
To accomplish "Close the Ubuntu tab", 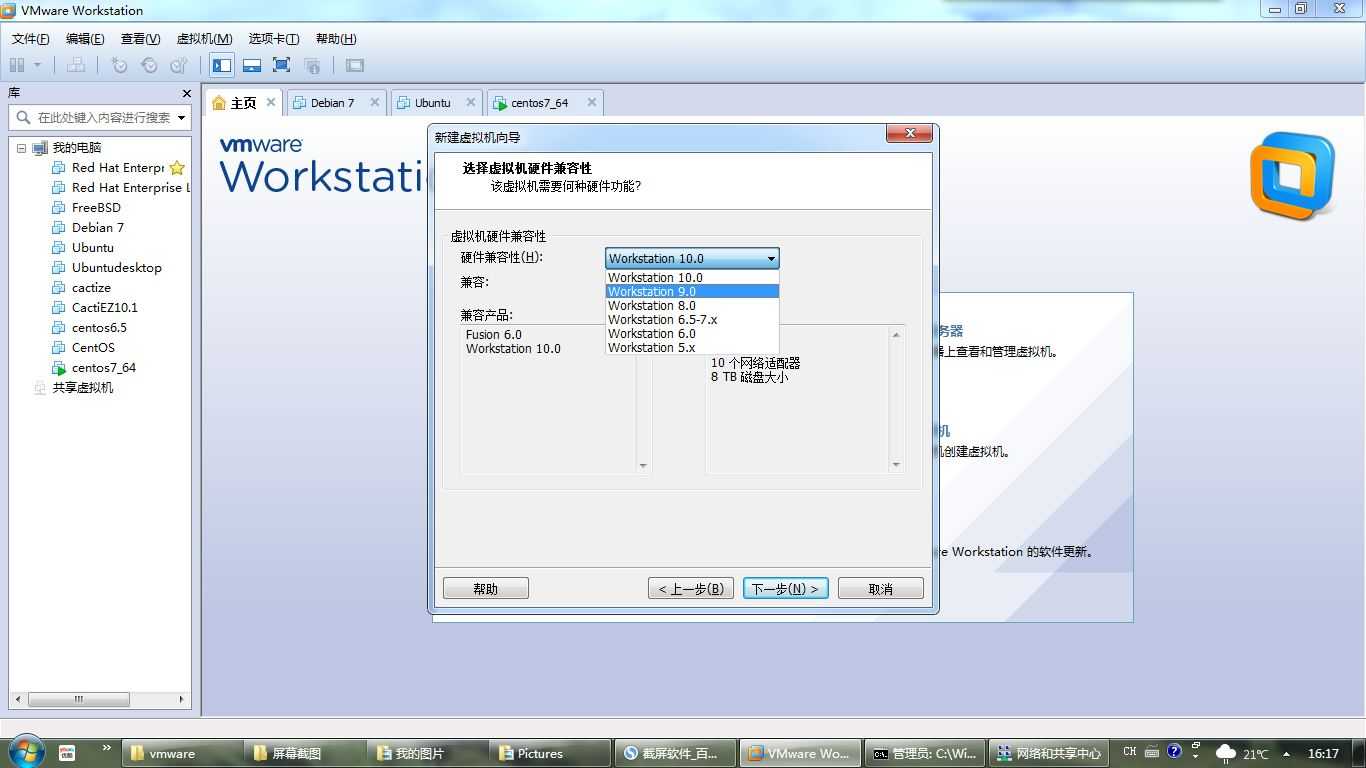I will (470, 102).
